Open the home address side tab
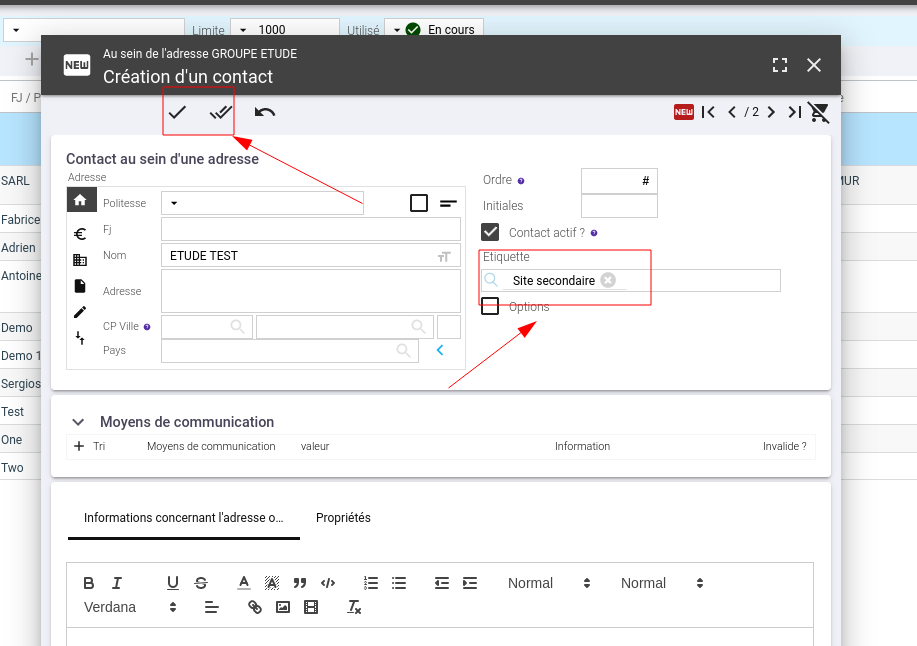 click(x=81, y=200)
